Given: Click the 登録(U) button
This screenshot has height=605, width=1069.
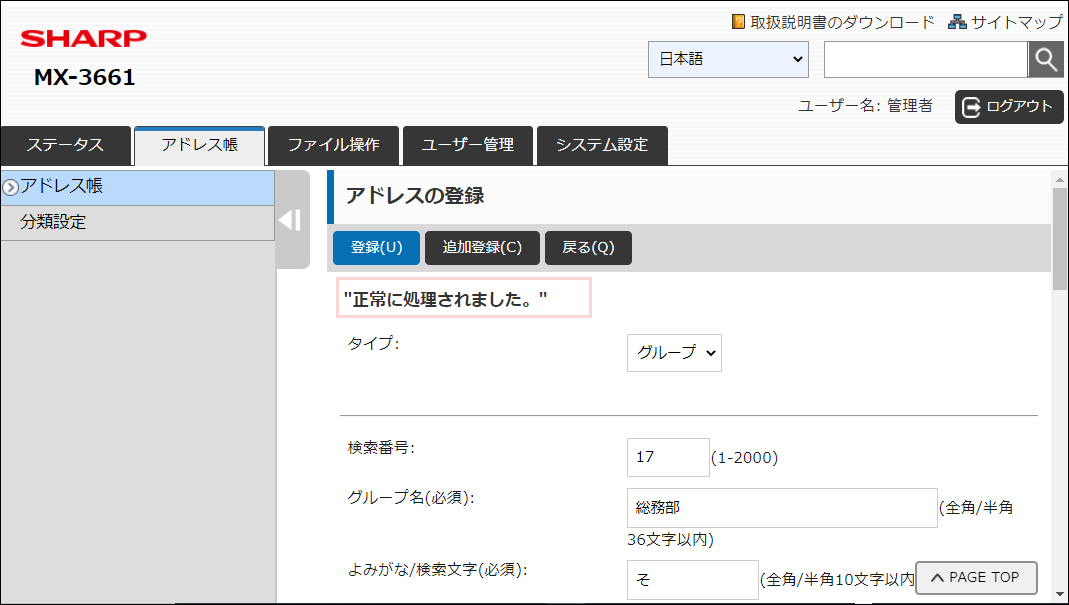Looking at the screenshot, I should [x=376, y=248].
